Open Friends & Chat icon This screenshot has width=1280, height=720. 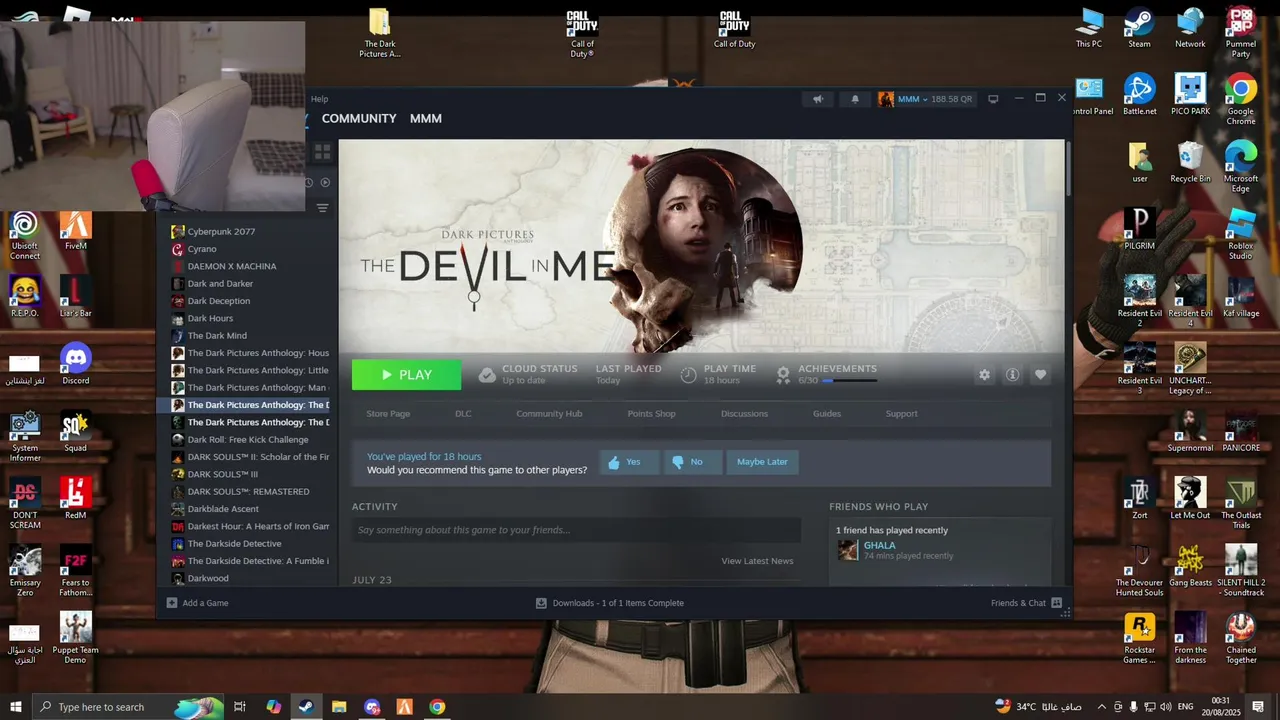1056,603
